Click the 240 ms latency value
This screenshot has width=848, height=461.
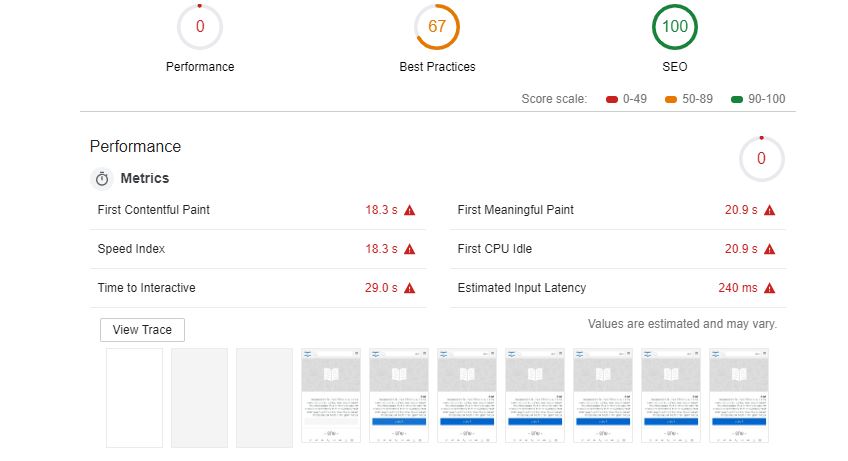[x=738, y=287]
